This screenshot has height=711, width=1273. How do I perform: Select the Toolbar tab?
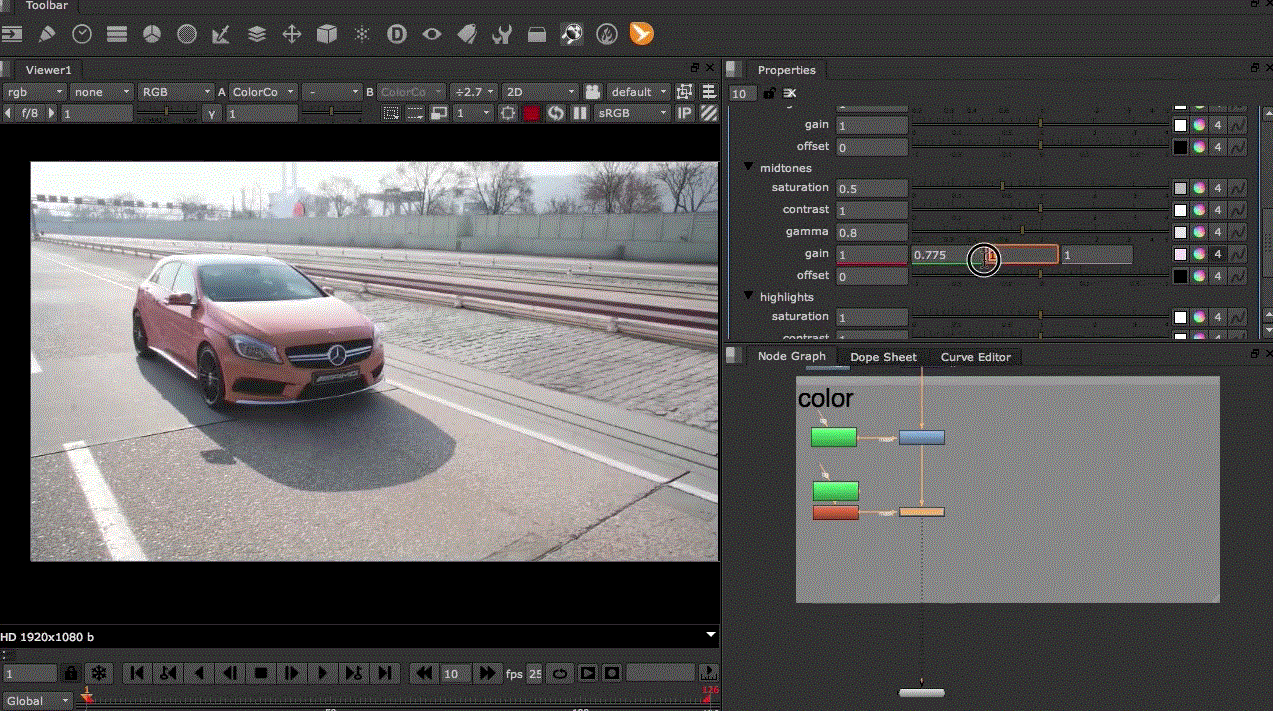click(46, 6)
